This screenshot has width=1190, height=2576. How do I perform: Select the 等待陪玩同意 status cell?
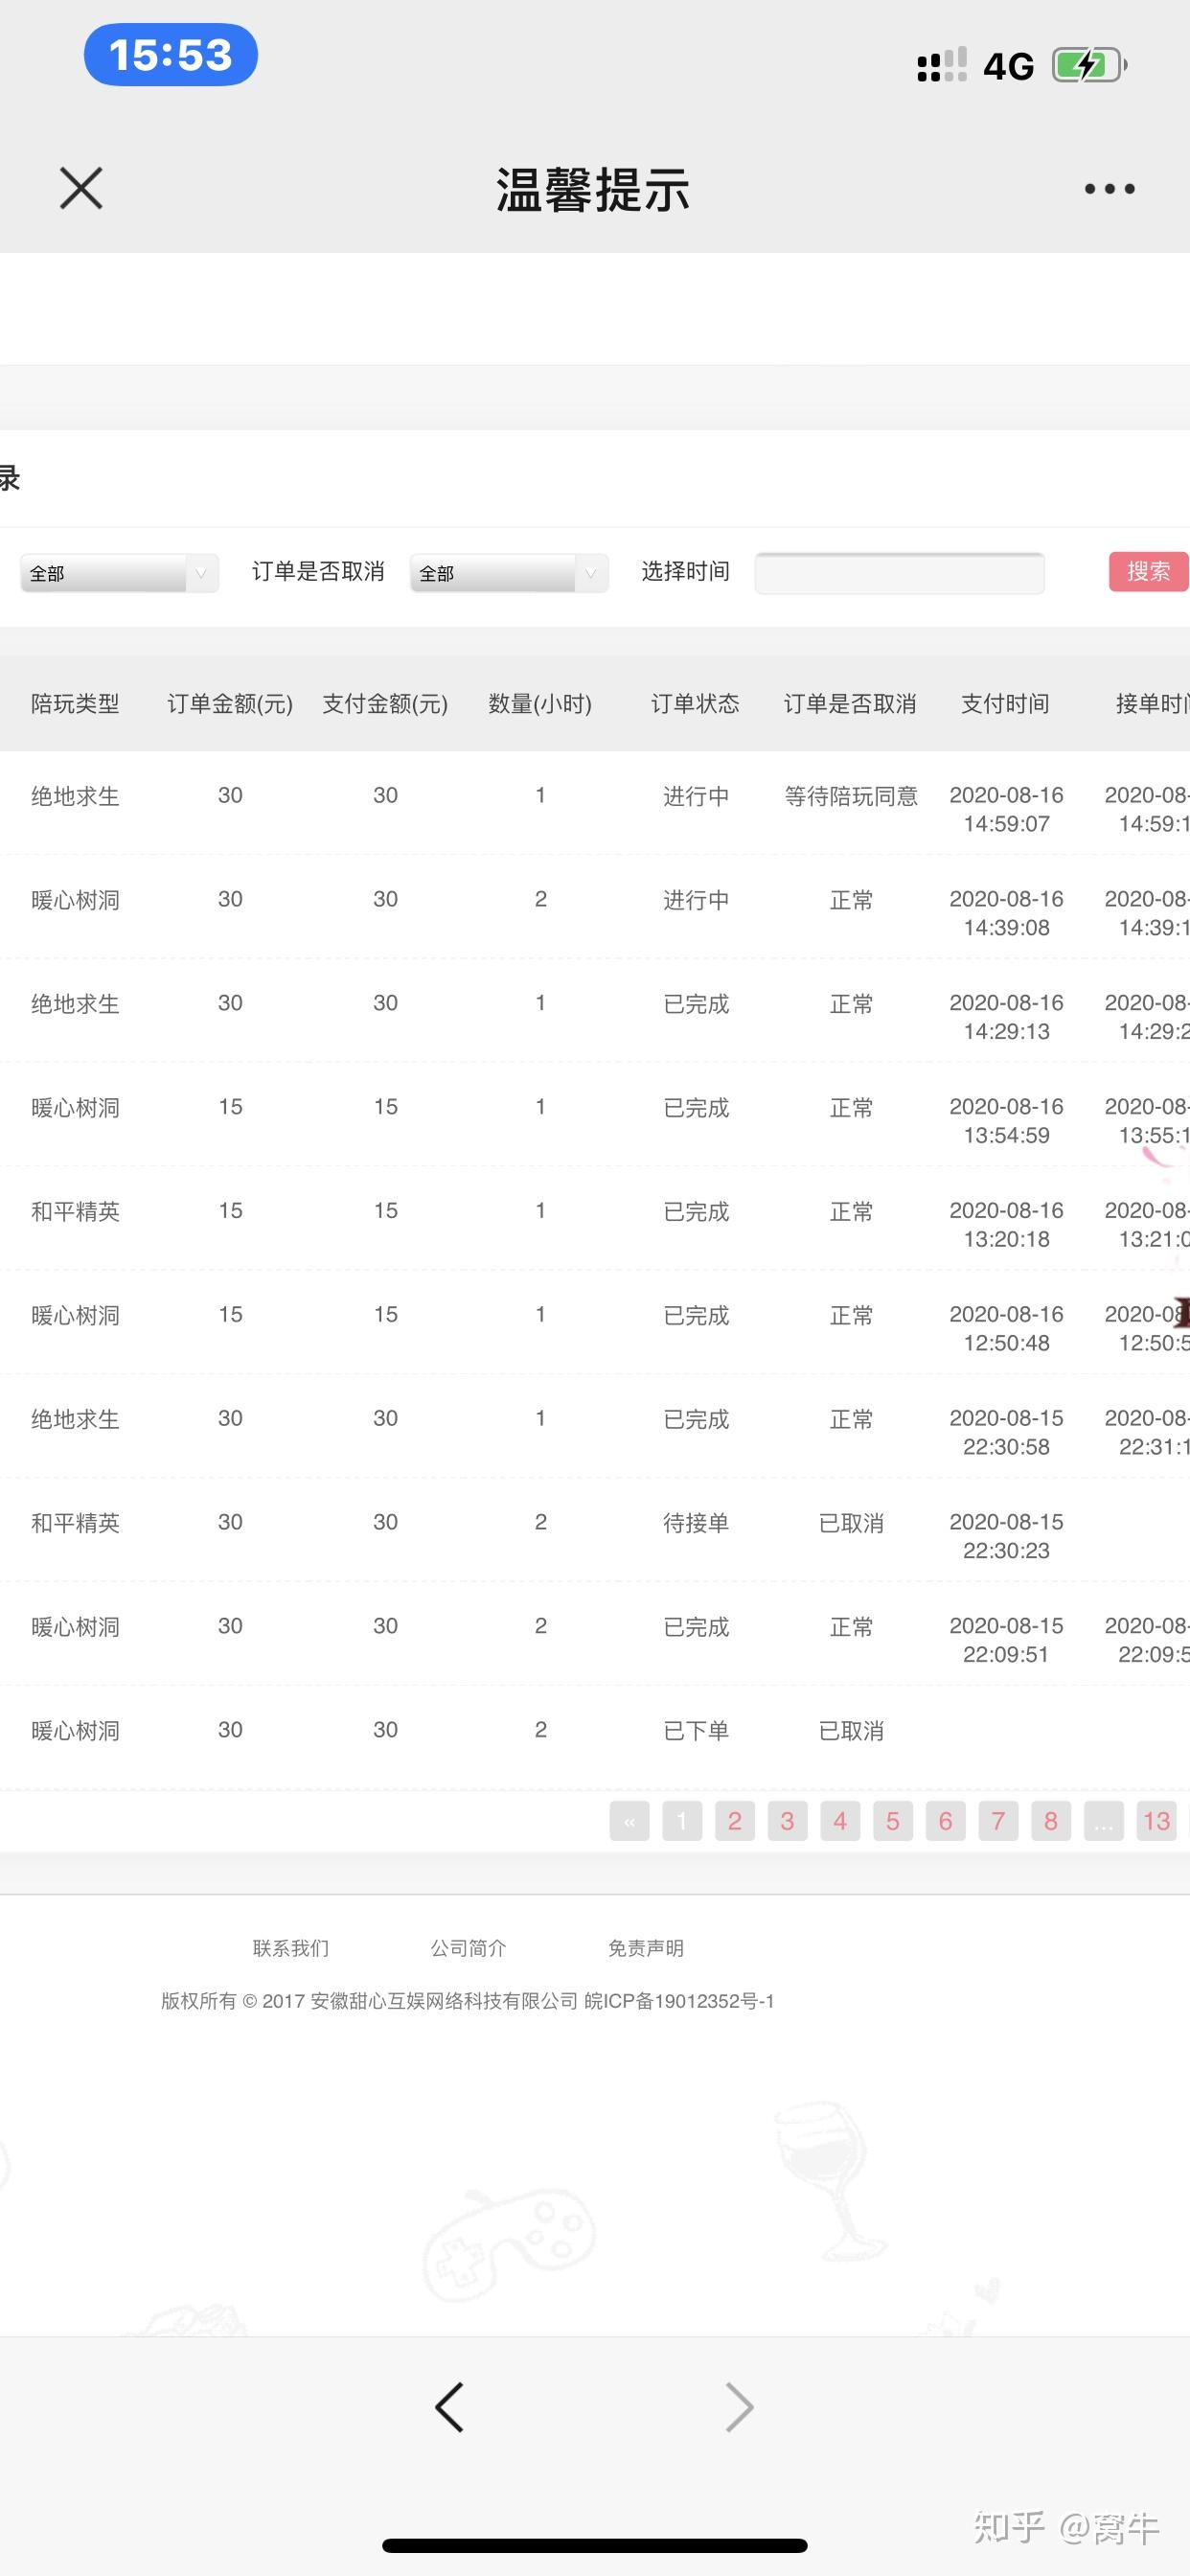[851, 796]
